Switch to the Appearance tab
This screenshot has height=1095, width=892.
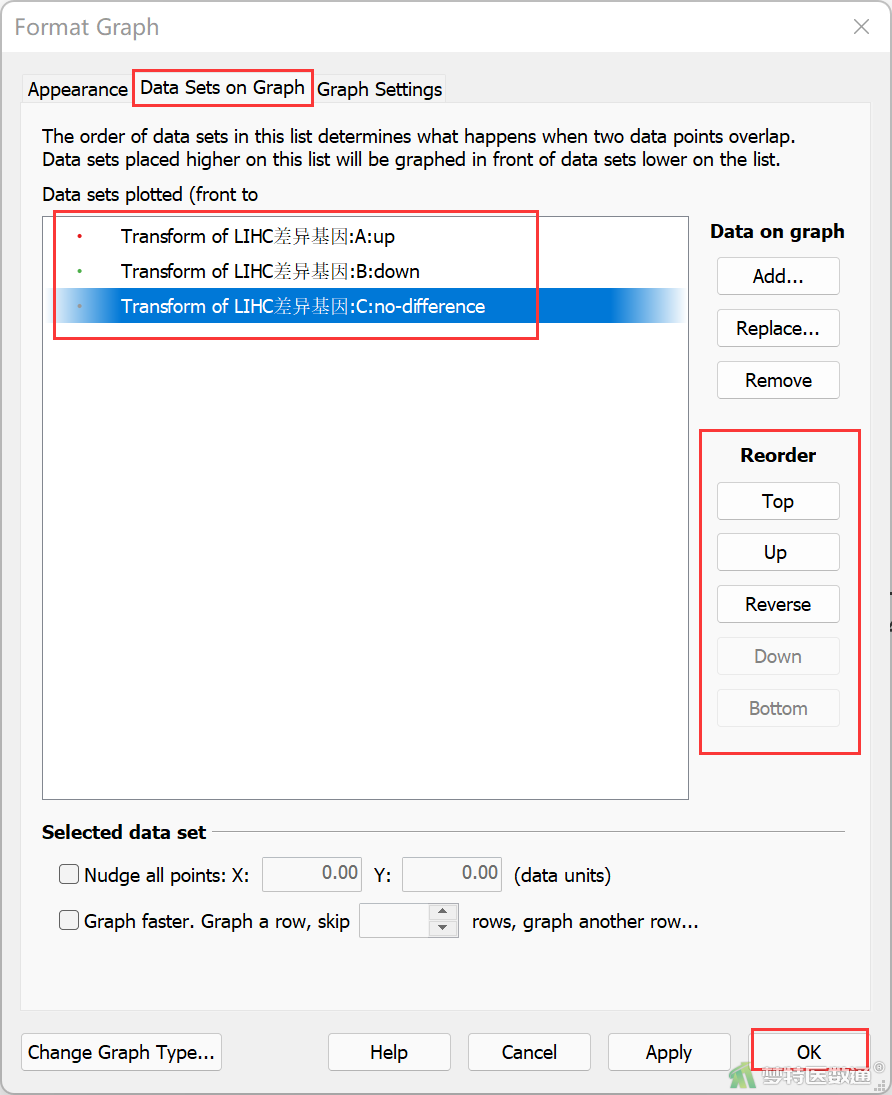click(x=77, y=89)
